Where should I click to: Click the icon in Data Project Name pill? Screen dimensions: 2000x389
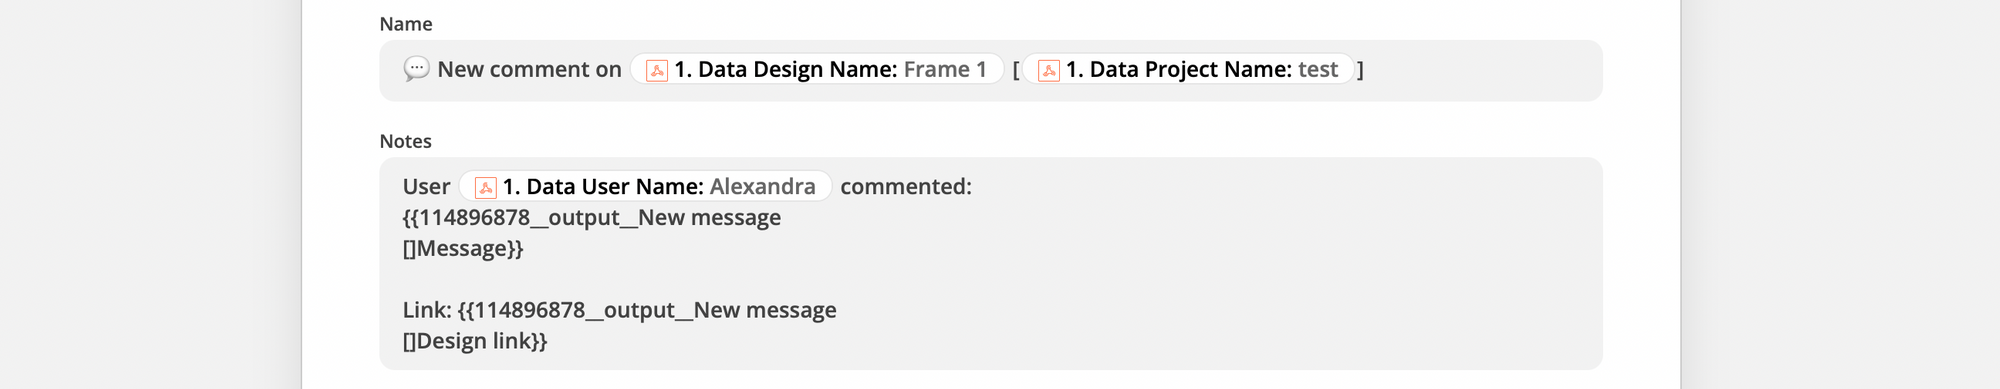pos(1049,70)
